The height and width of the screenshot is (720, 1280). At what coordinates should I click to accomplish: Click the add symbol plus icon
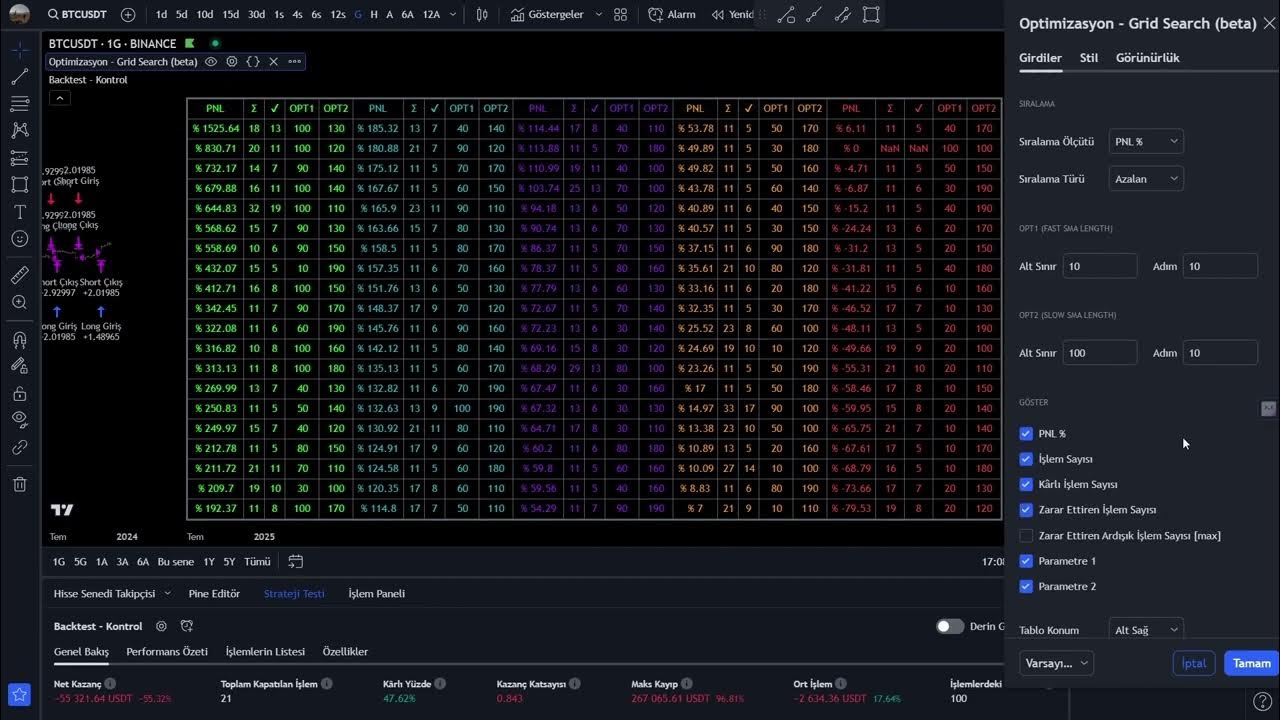[x=128, y=15]
